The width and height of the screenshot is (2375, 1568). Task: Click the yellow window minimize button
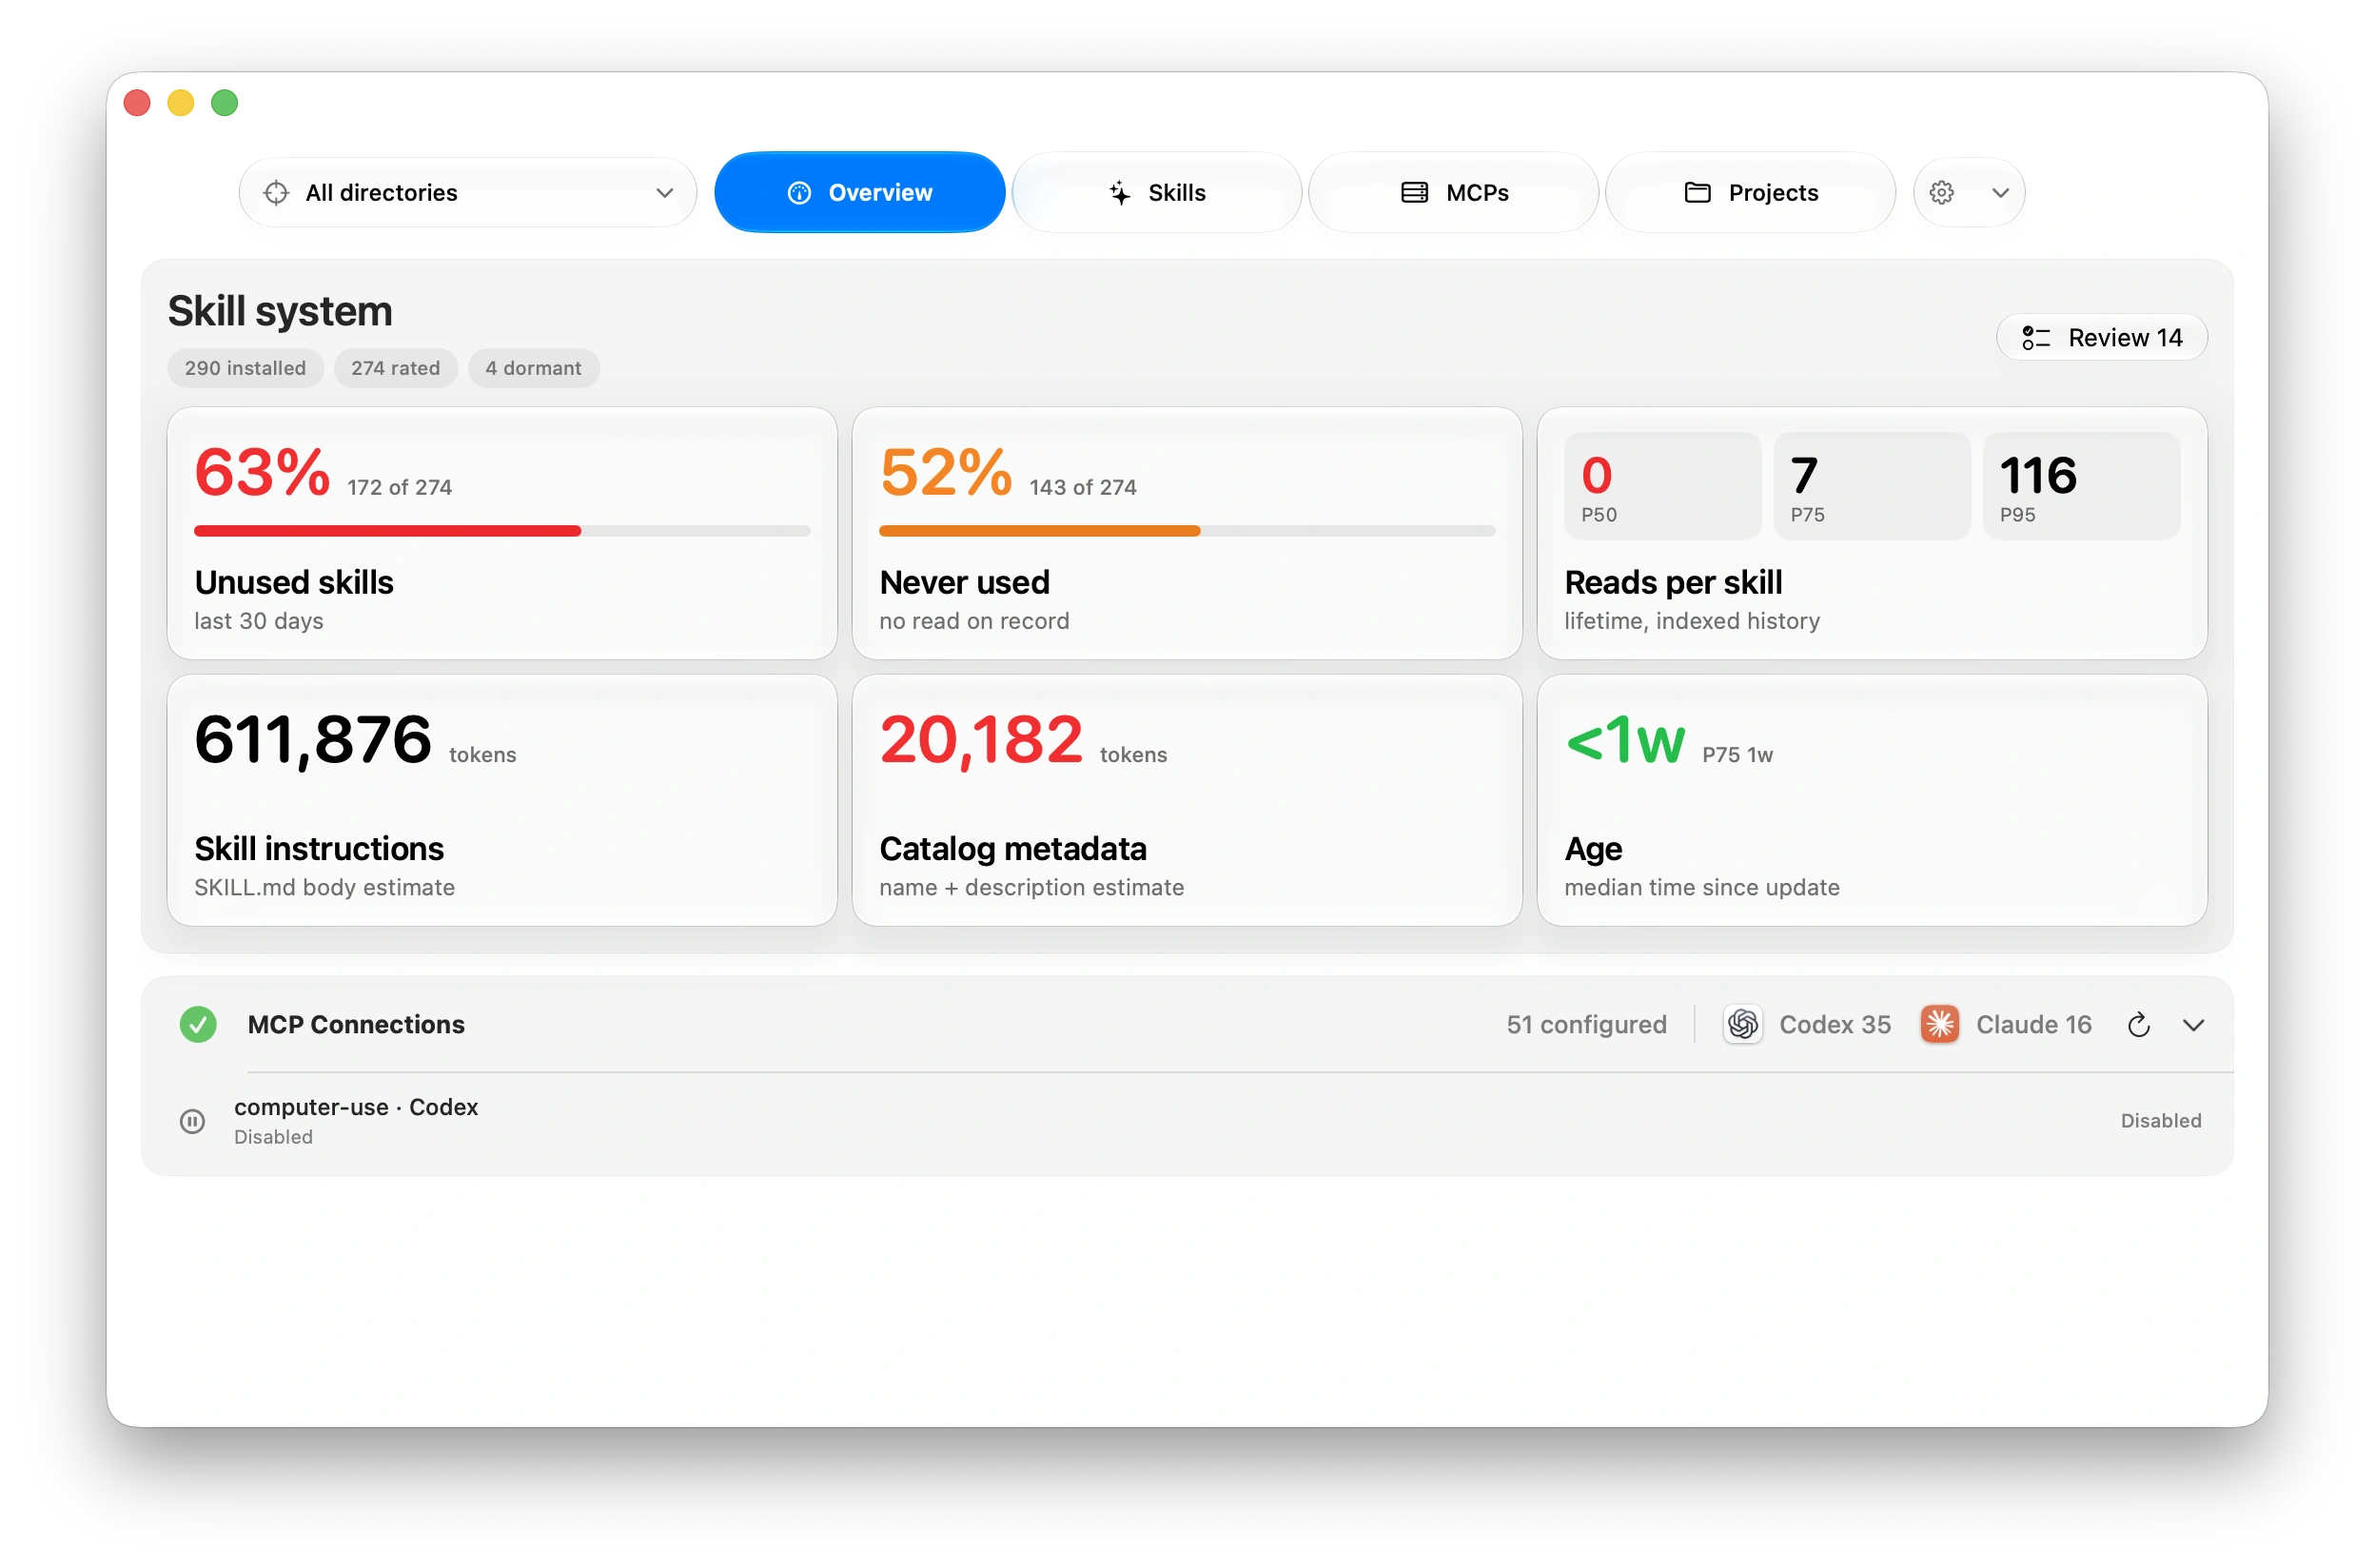(181, 103)
